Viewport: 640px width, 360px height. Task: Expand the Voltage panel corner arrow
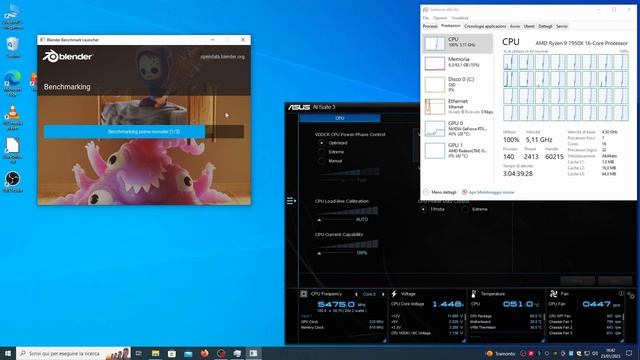[464, 340]
